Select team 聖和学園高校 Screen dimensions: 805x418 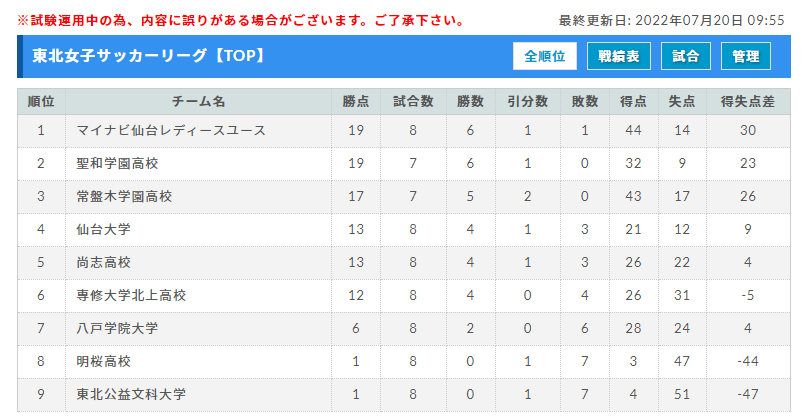pos(117,163)
